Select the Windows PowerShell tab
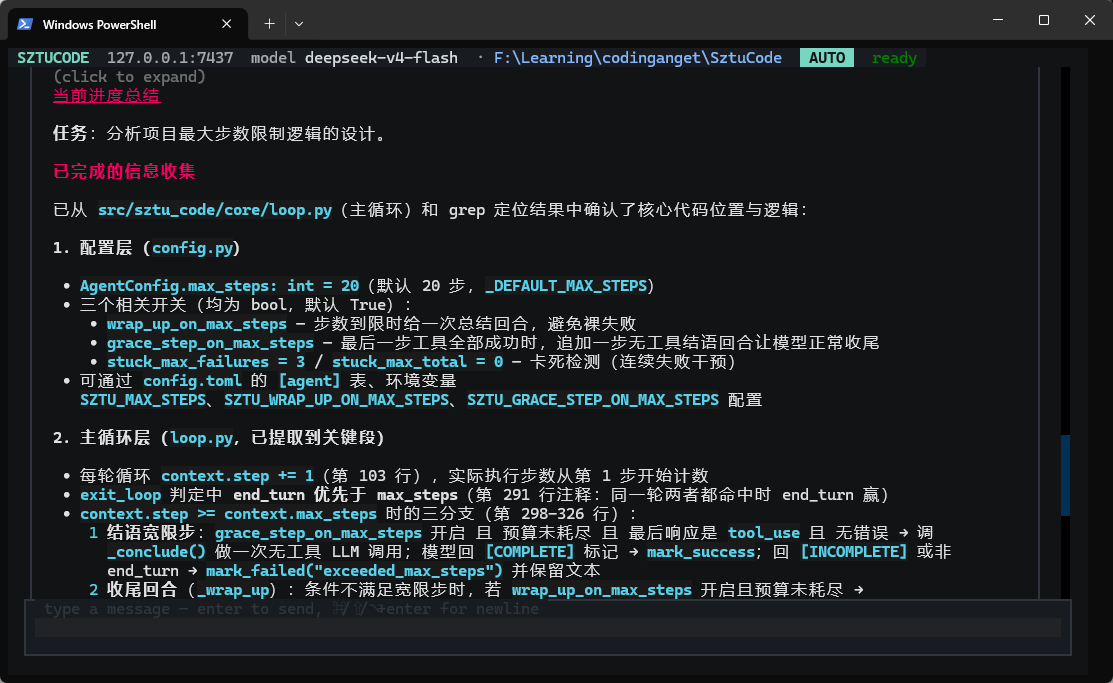This screenshot has width=1113, height=683. point(128,24)
